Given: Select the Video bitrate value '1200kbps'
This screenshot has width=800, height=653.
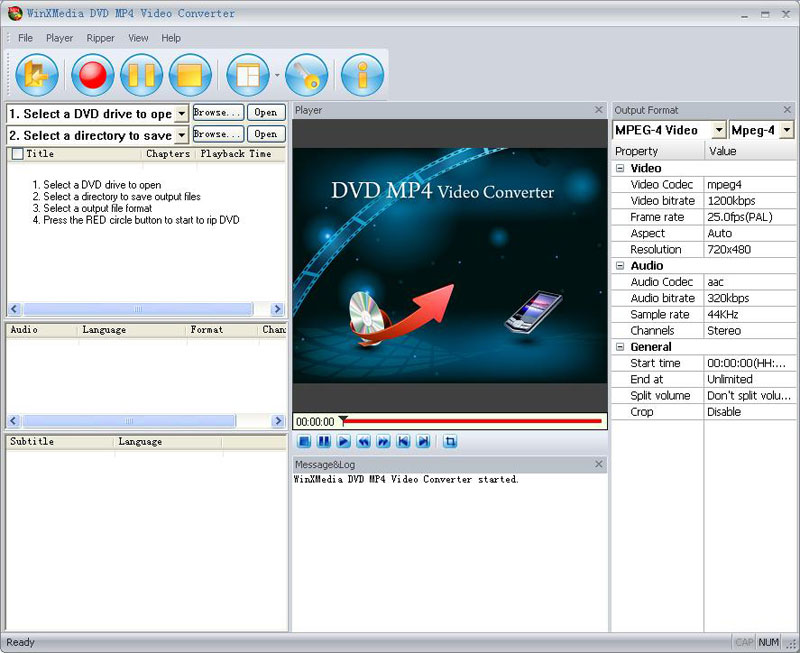Looking at the screenshot, I should point(750,201).
